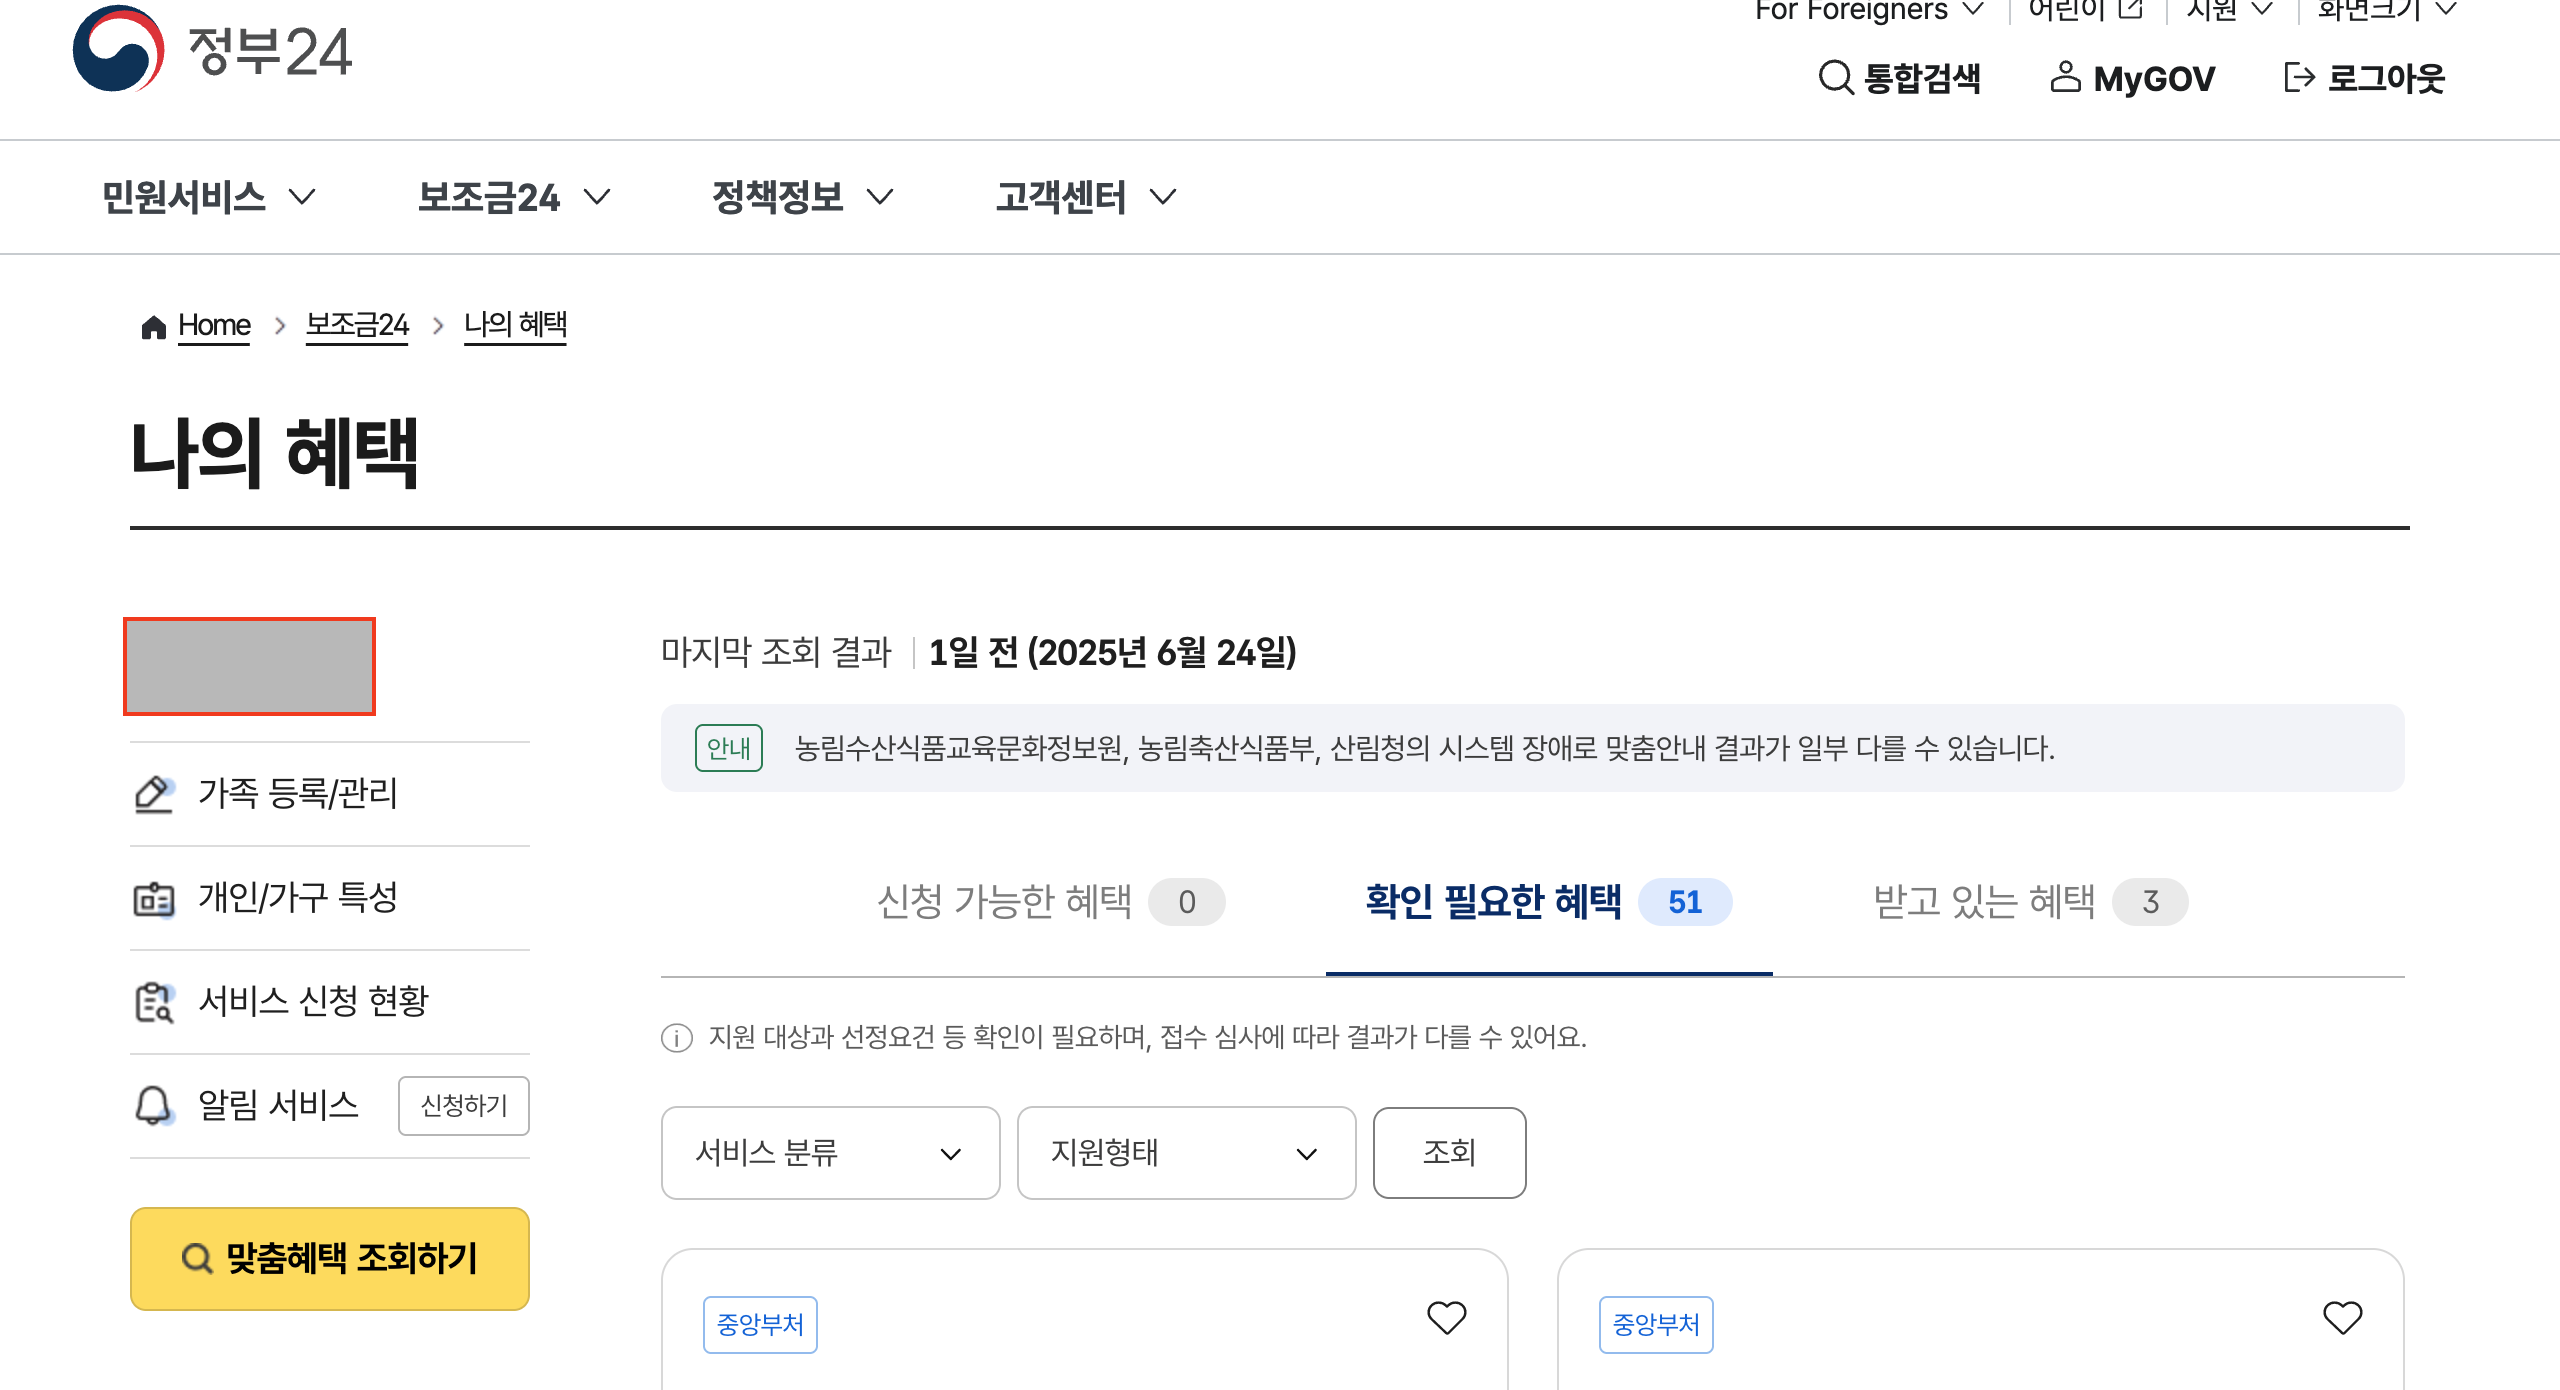Image resolution: width=2560 pixels, height=1390 pixels.
Task: Switch to 받고 있는 혜택 tab
Action: click(2029, 902)
